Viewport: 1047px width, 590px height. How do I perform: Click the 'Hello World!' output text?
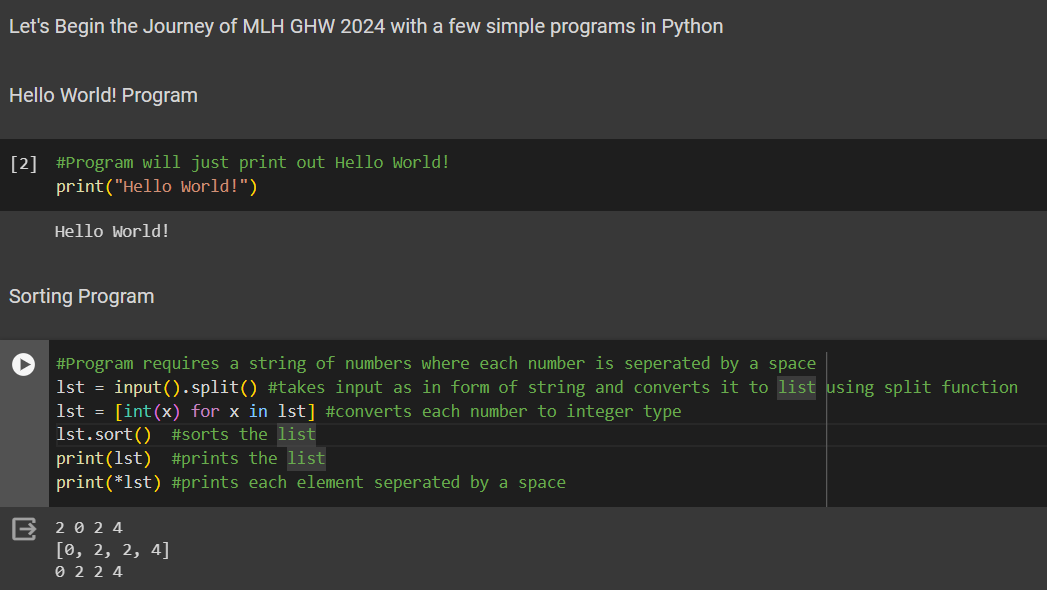(112, 232)
